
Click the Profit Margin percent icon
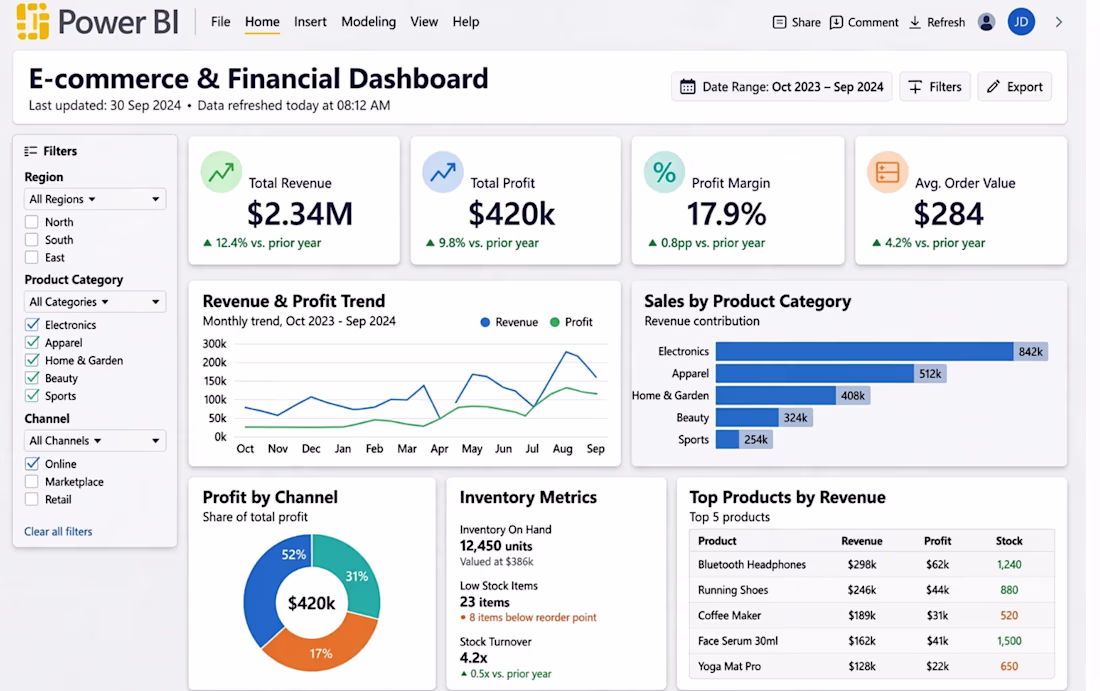664,172
